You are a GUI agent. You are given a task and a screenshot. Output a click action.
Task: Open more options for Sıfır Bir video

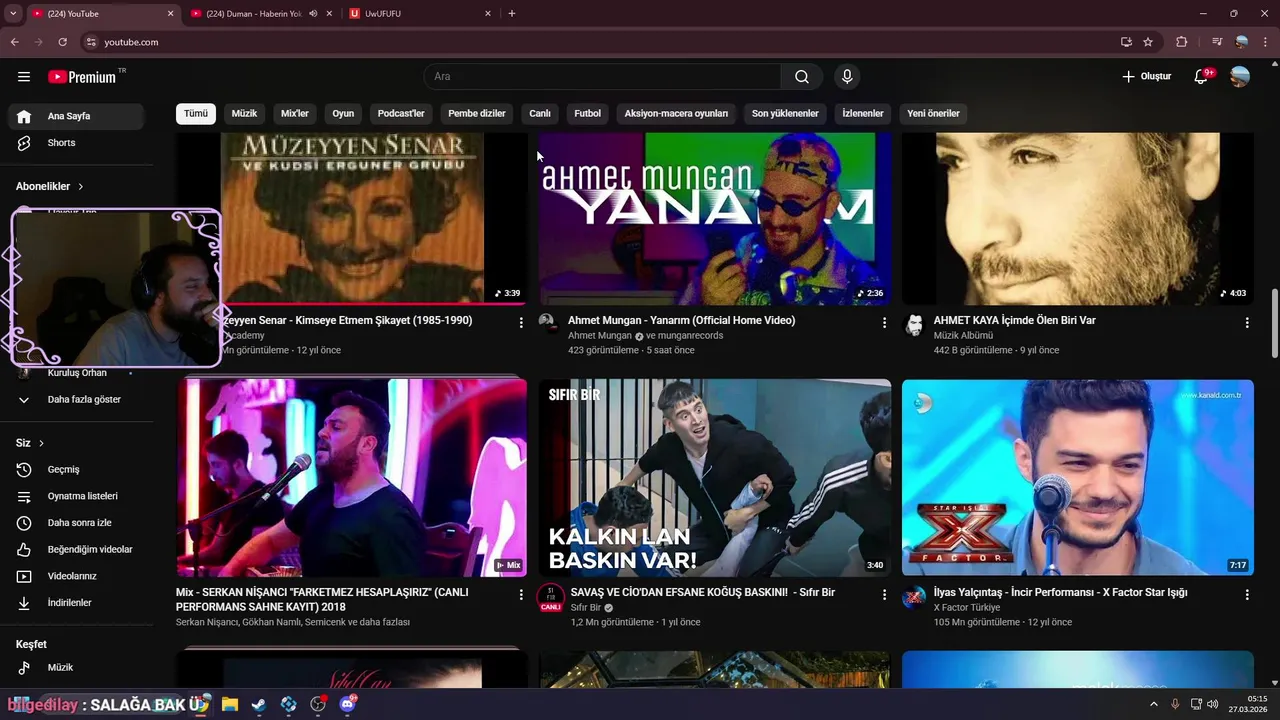[884, 595]
